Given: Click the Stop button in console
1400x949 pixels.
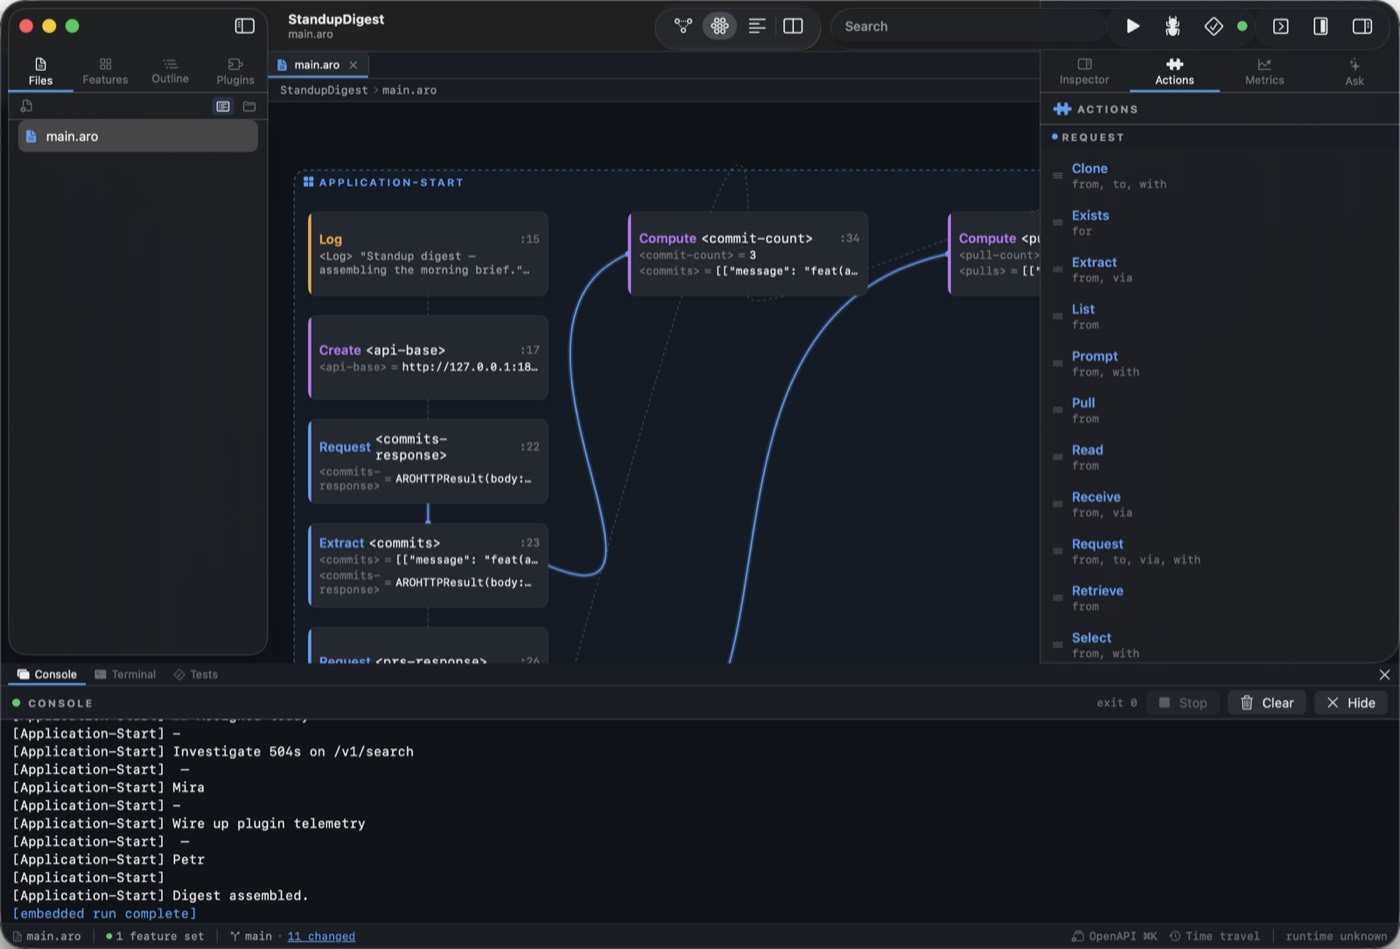Looking at the screenshot, I should (1183, 703).
